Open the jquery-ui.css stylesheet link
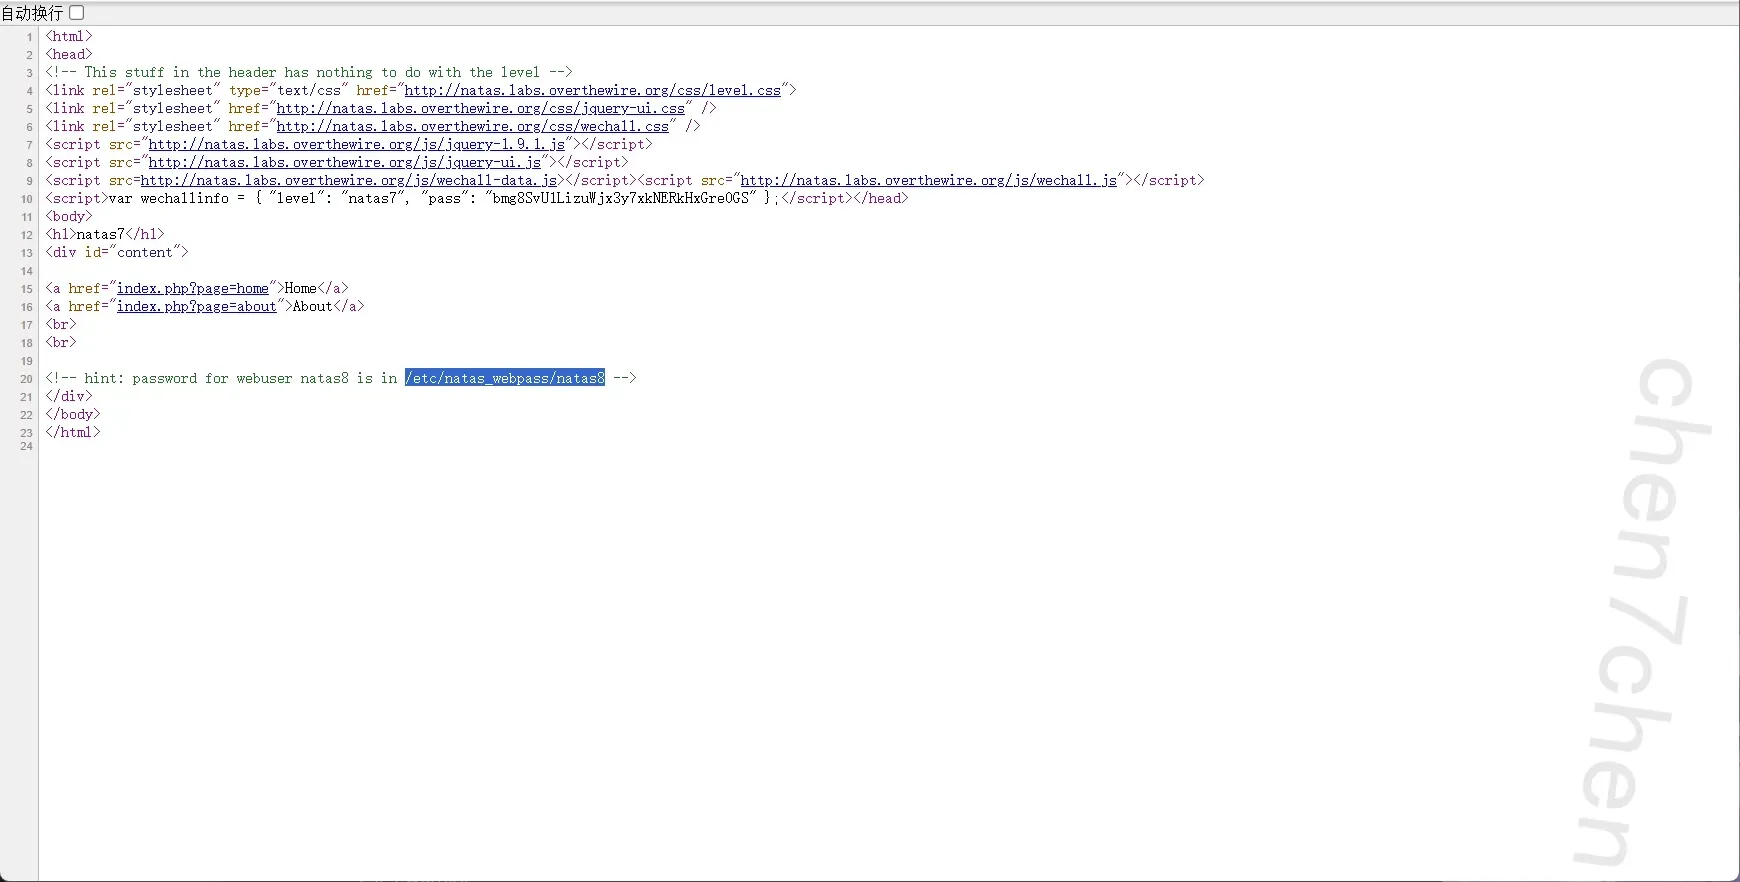1740x882 pixels. coord(480,108)
